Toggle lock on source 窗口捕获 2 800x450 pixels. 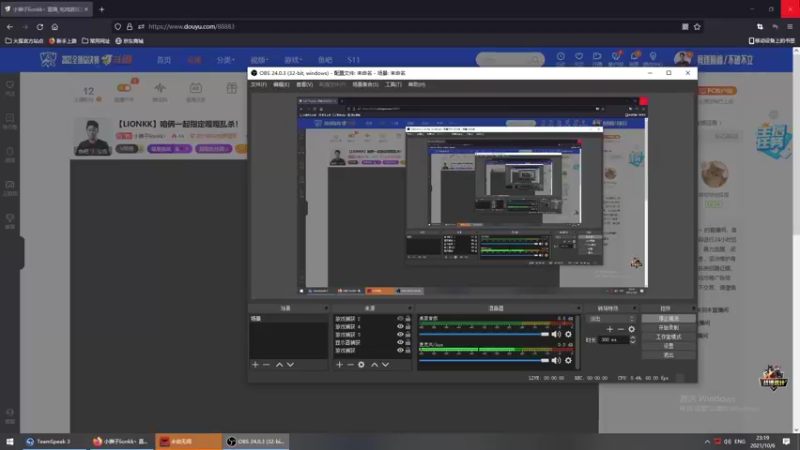(408, 318)
